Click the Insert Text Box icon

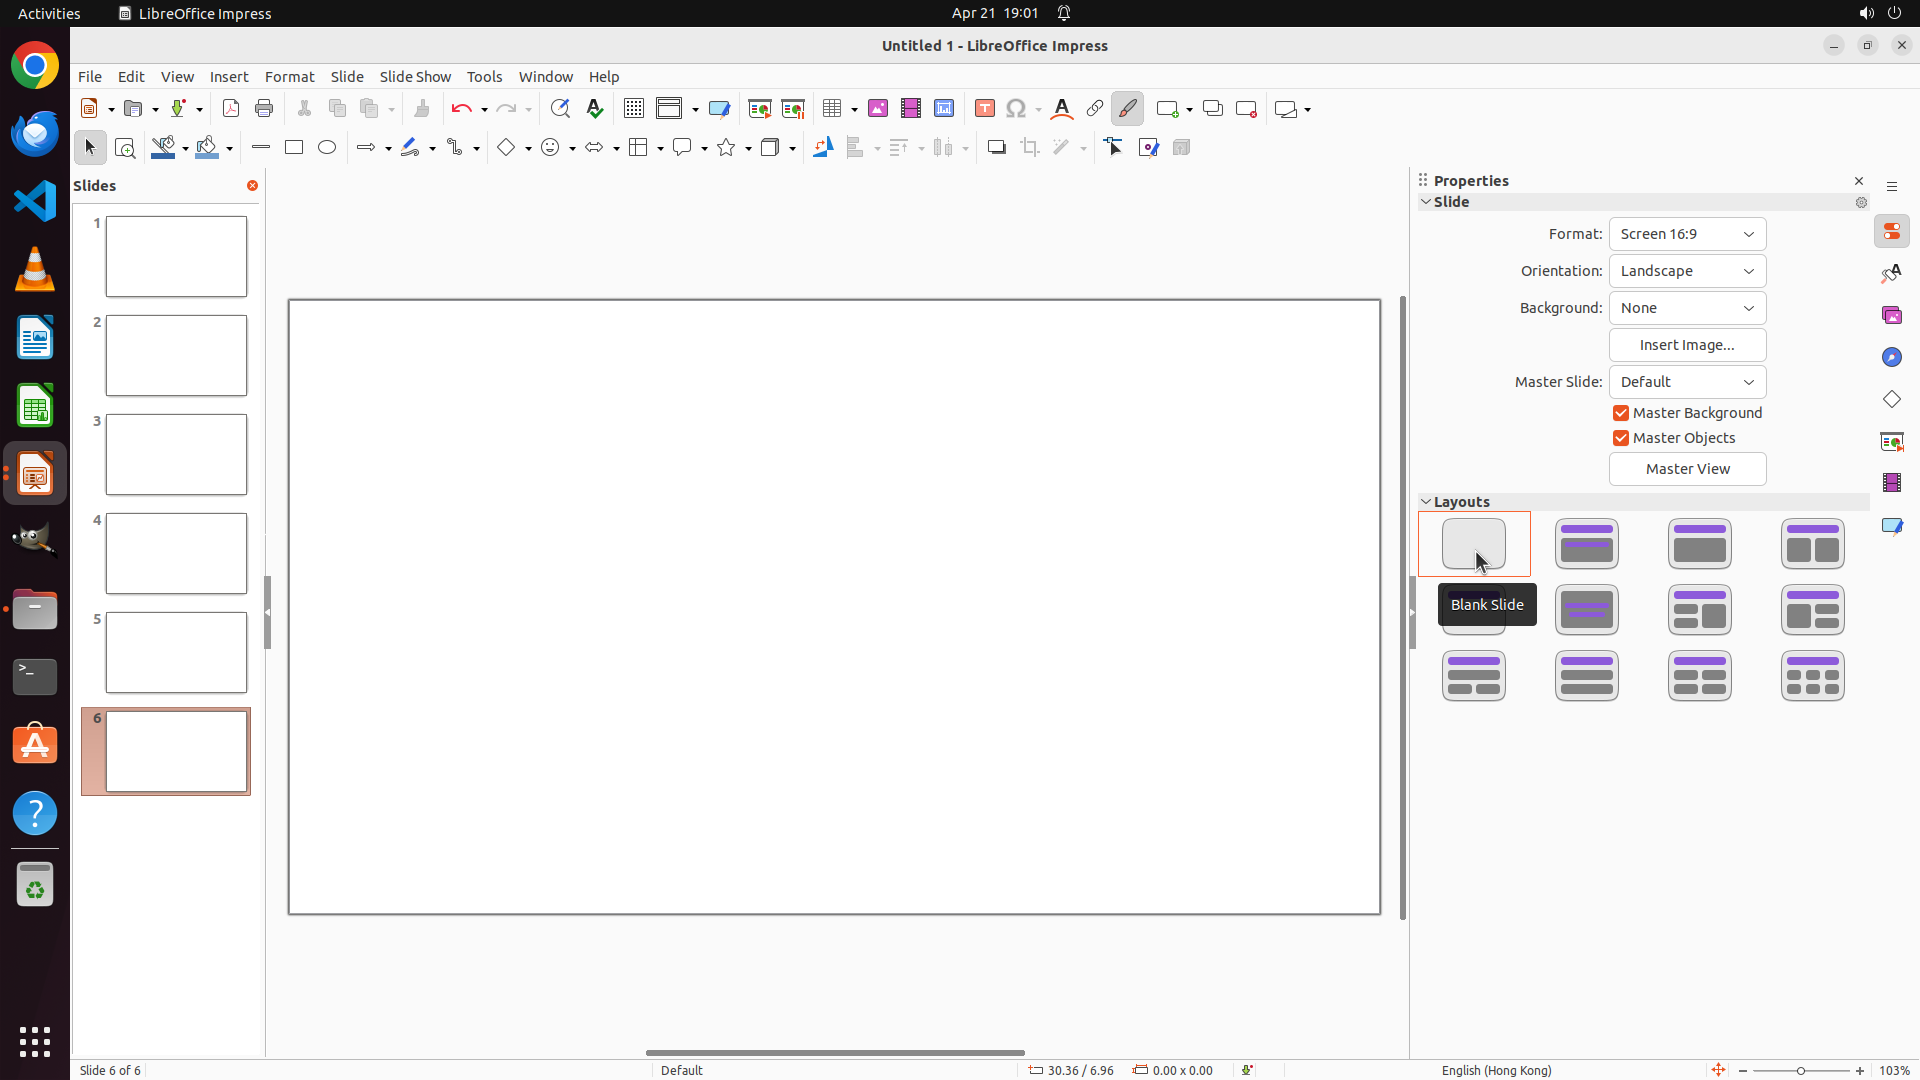[985, 109]
